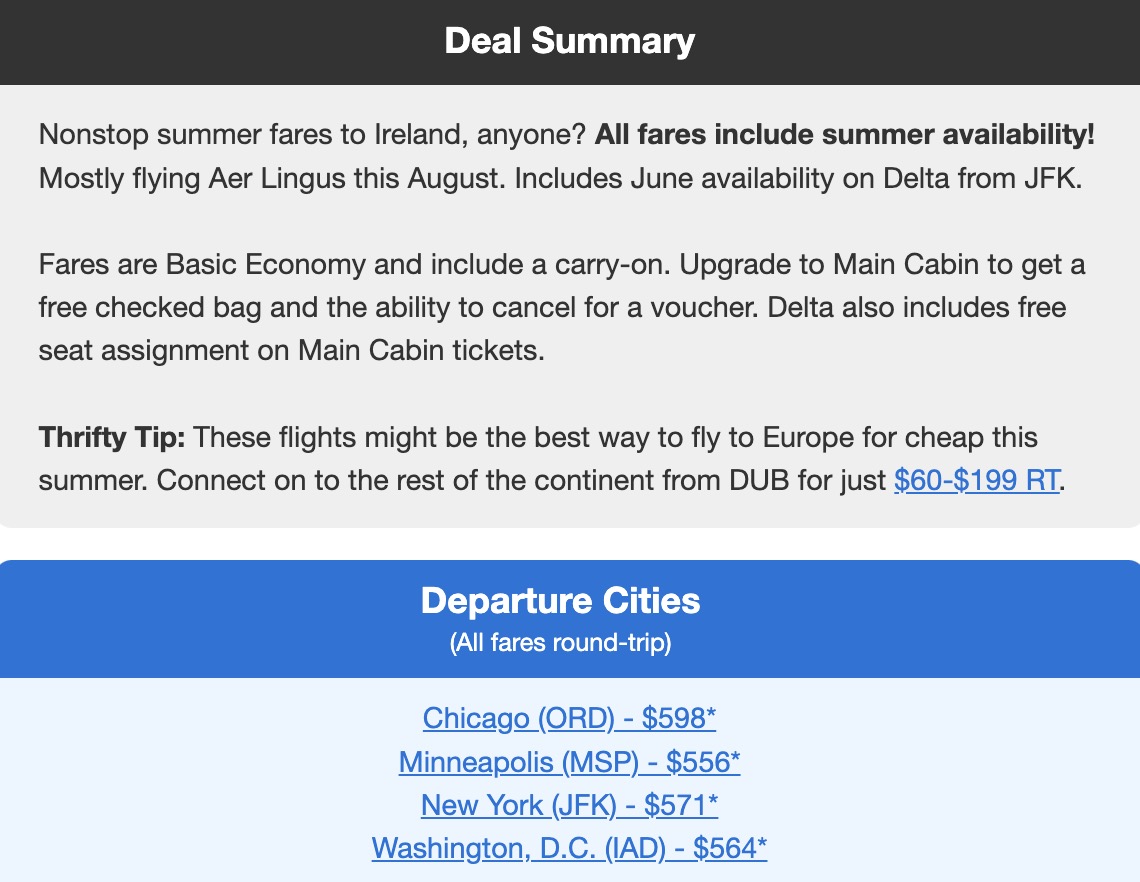Click the Departure Cities header bar
The width and height of the screenshot is (1140, 882).
pyautogui.click(x=563, y=600)
